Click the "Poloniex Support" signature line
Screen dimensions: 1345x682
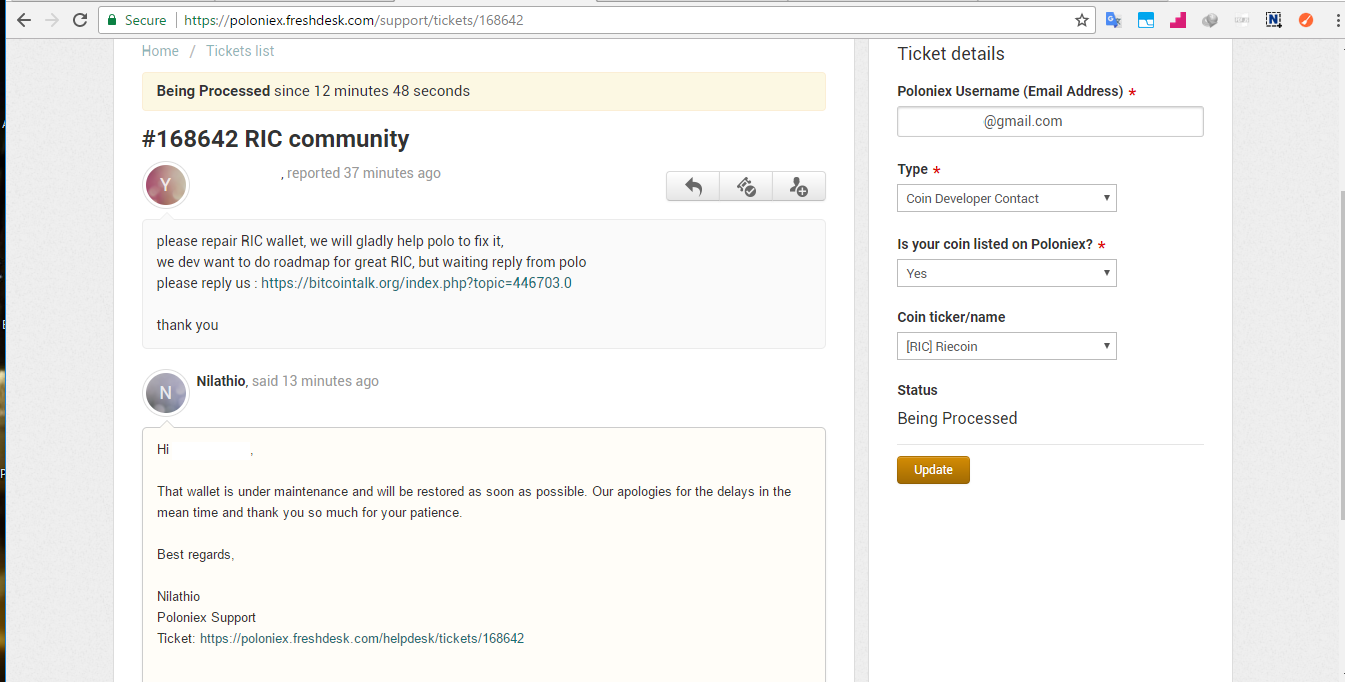click(206, 617)
